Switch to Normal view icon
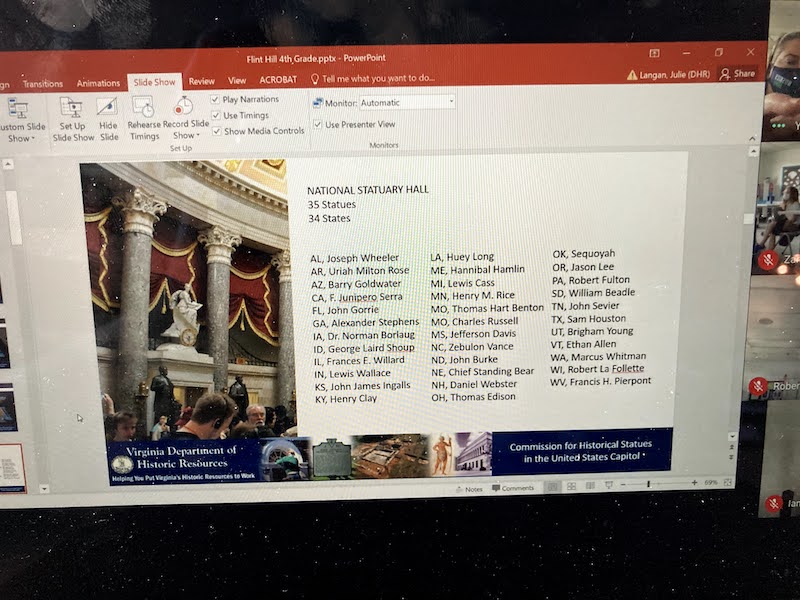 [552, 487]
